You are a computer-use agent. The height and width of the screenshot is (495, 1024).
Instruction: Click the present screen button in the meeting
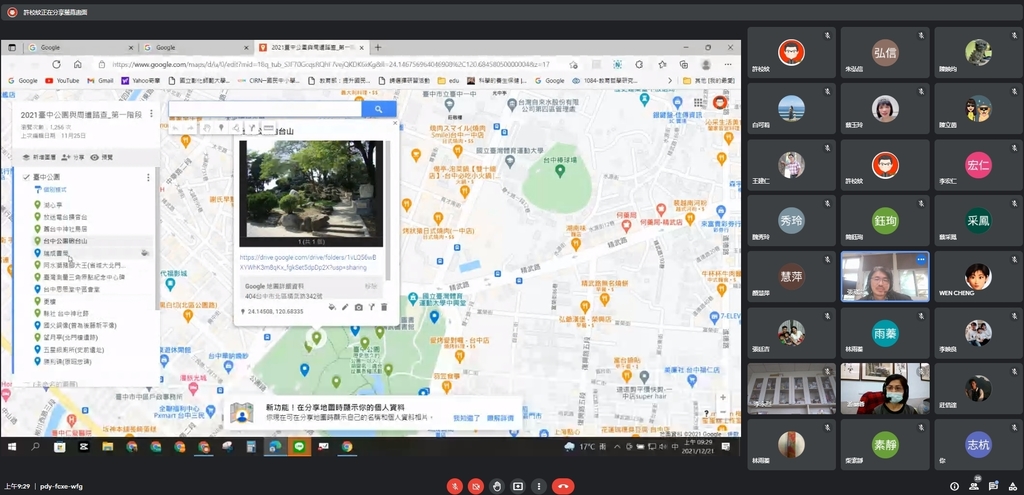[518, 487]
